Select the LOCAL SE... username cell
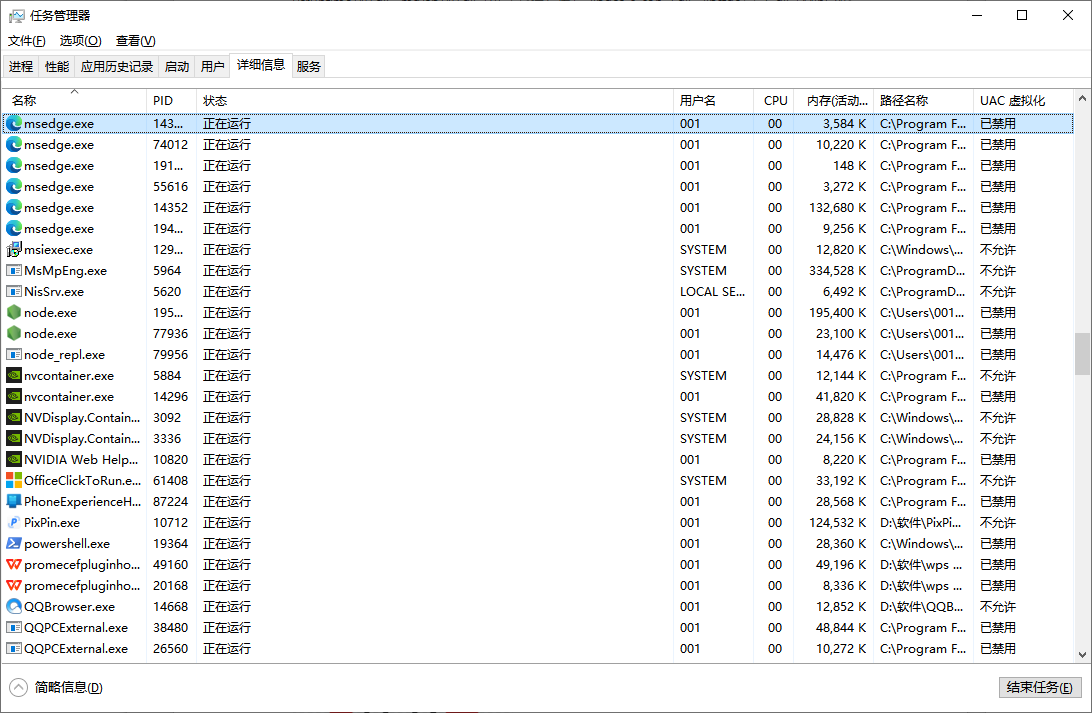Image resolution: width=1092 pixels, height=713 pixels. click(712, 291)
